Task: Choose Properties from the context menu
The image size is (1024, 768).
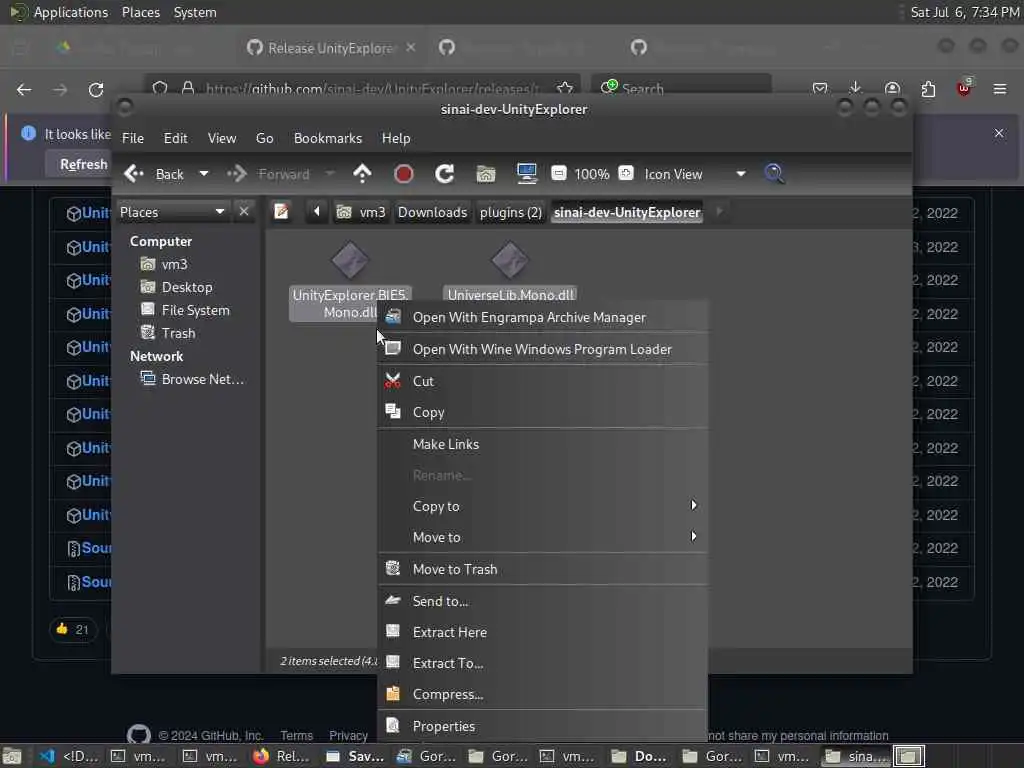Action: tap(543, 726)
